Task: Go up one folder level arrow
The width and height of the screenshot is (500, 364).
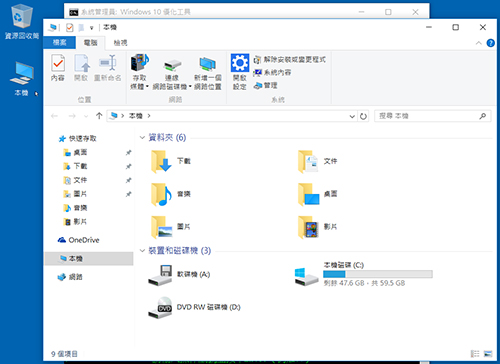Action: pyautogui.click(x=99, y=116)
